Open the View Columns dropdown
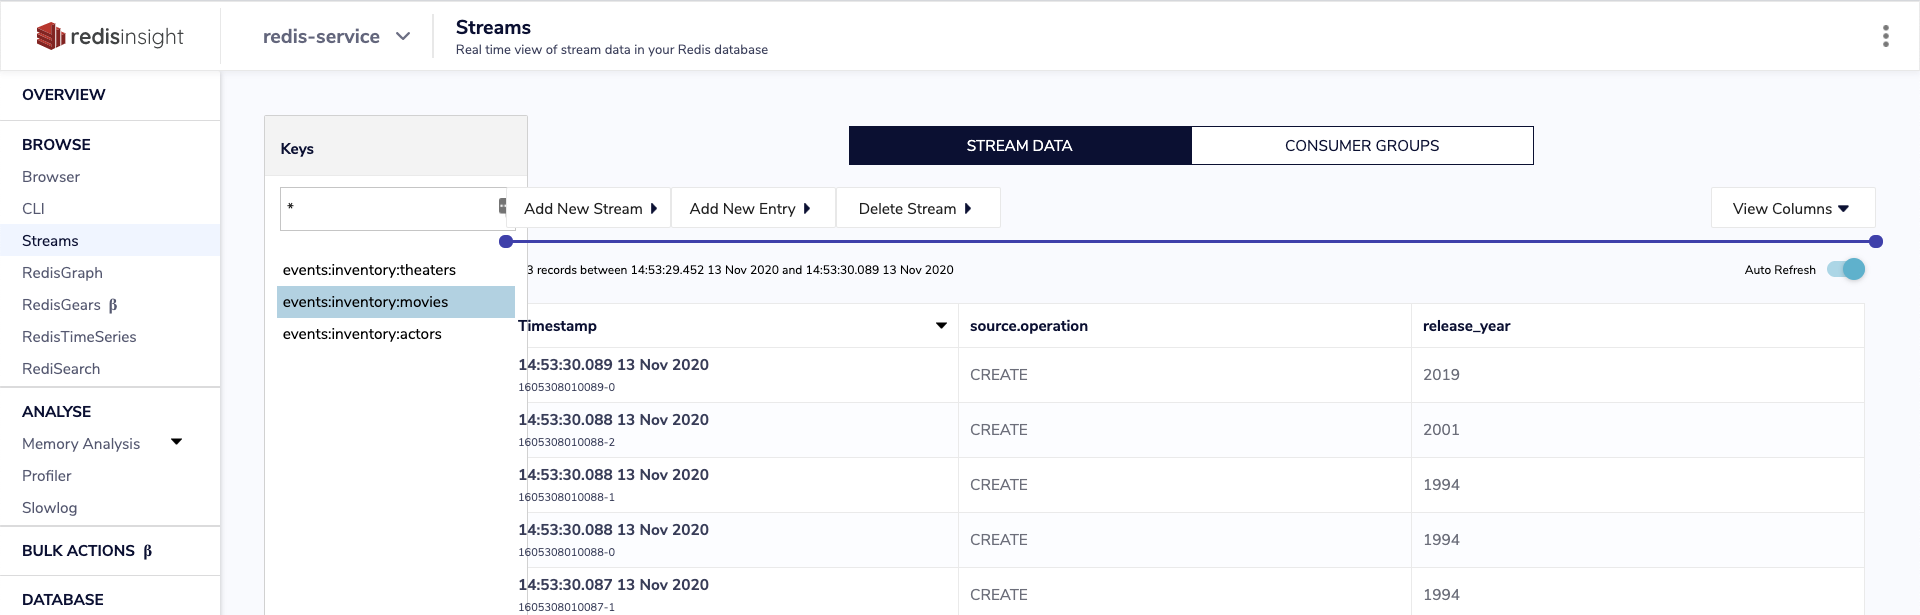 1792,208
